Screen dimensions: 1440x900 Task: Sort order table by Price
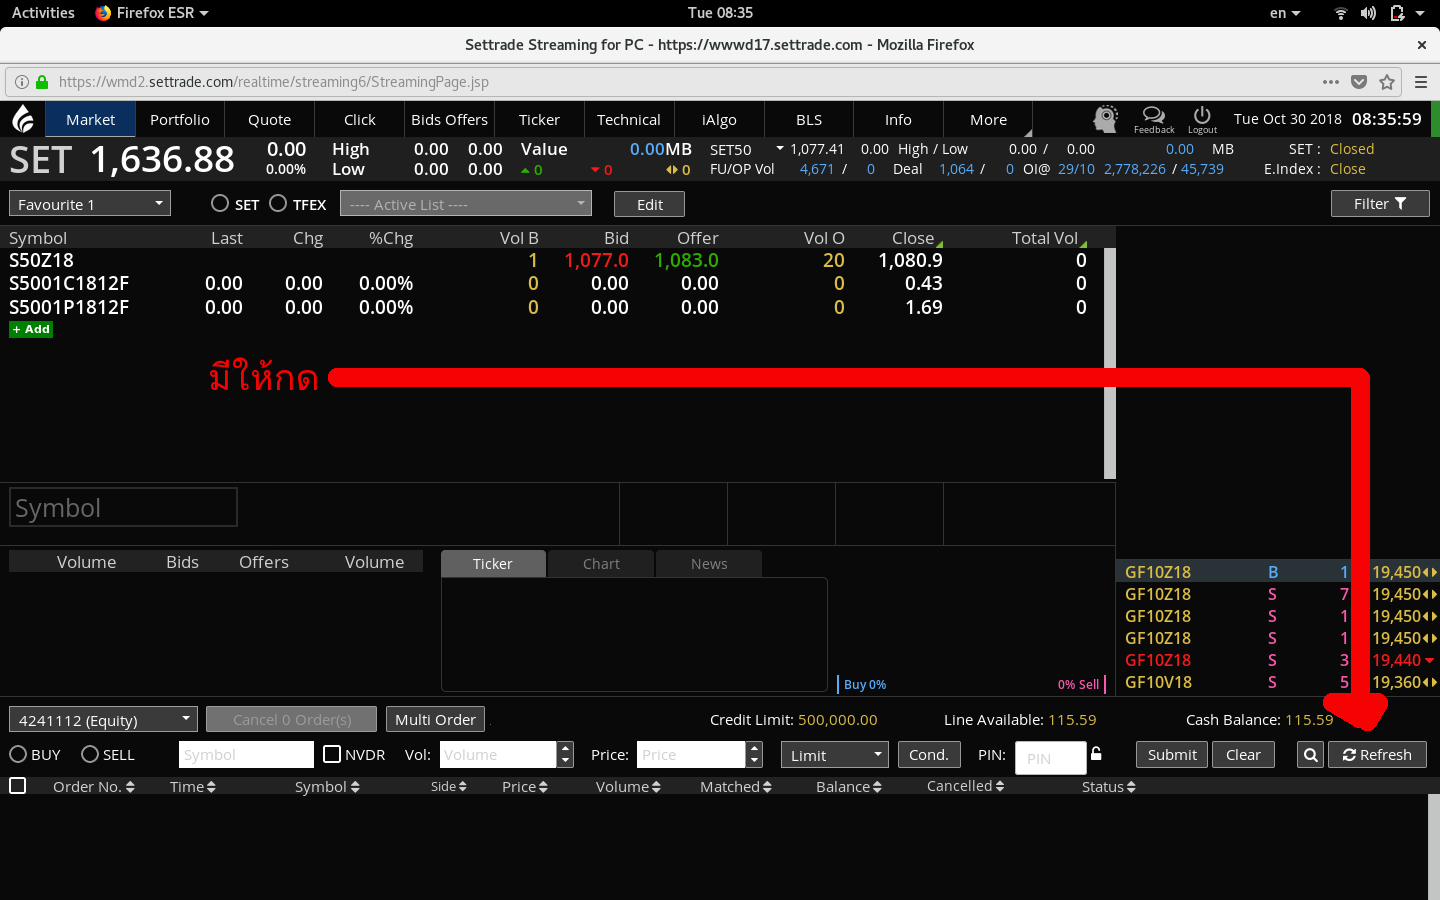coord(525,787)
